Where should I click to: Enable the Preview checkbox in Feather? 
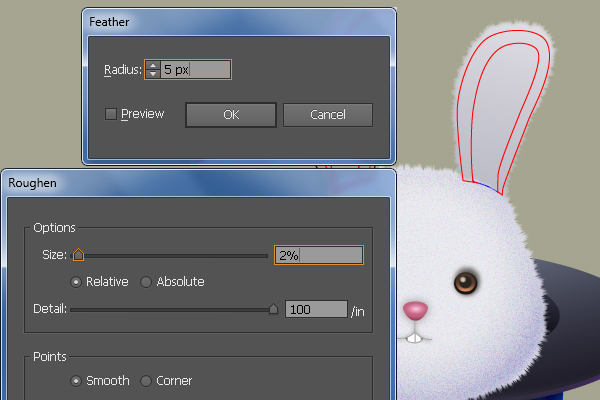(111, 114)
